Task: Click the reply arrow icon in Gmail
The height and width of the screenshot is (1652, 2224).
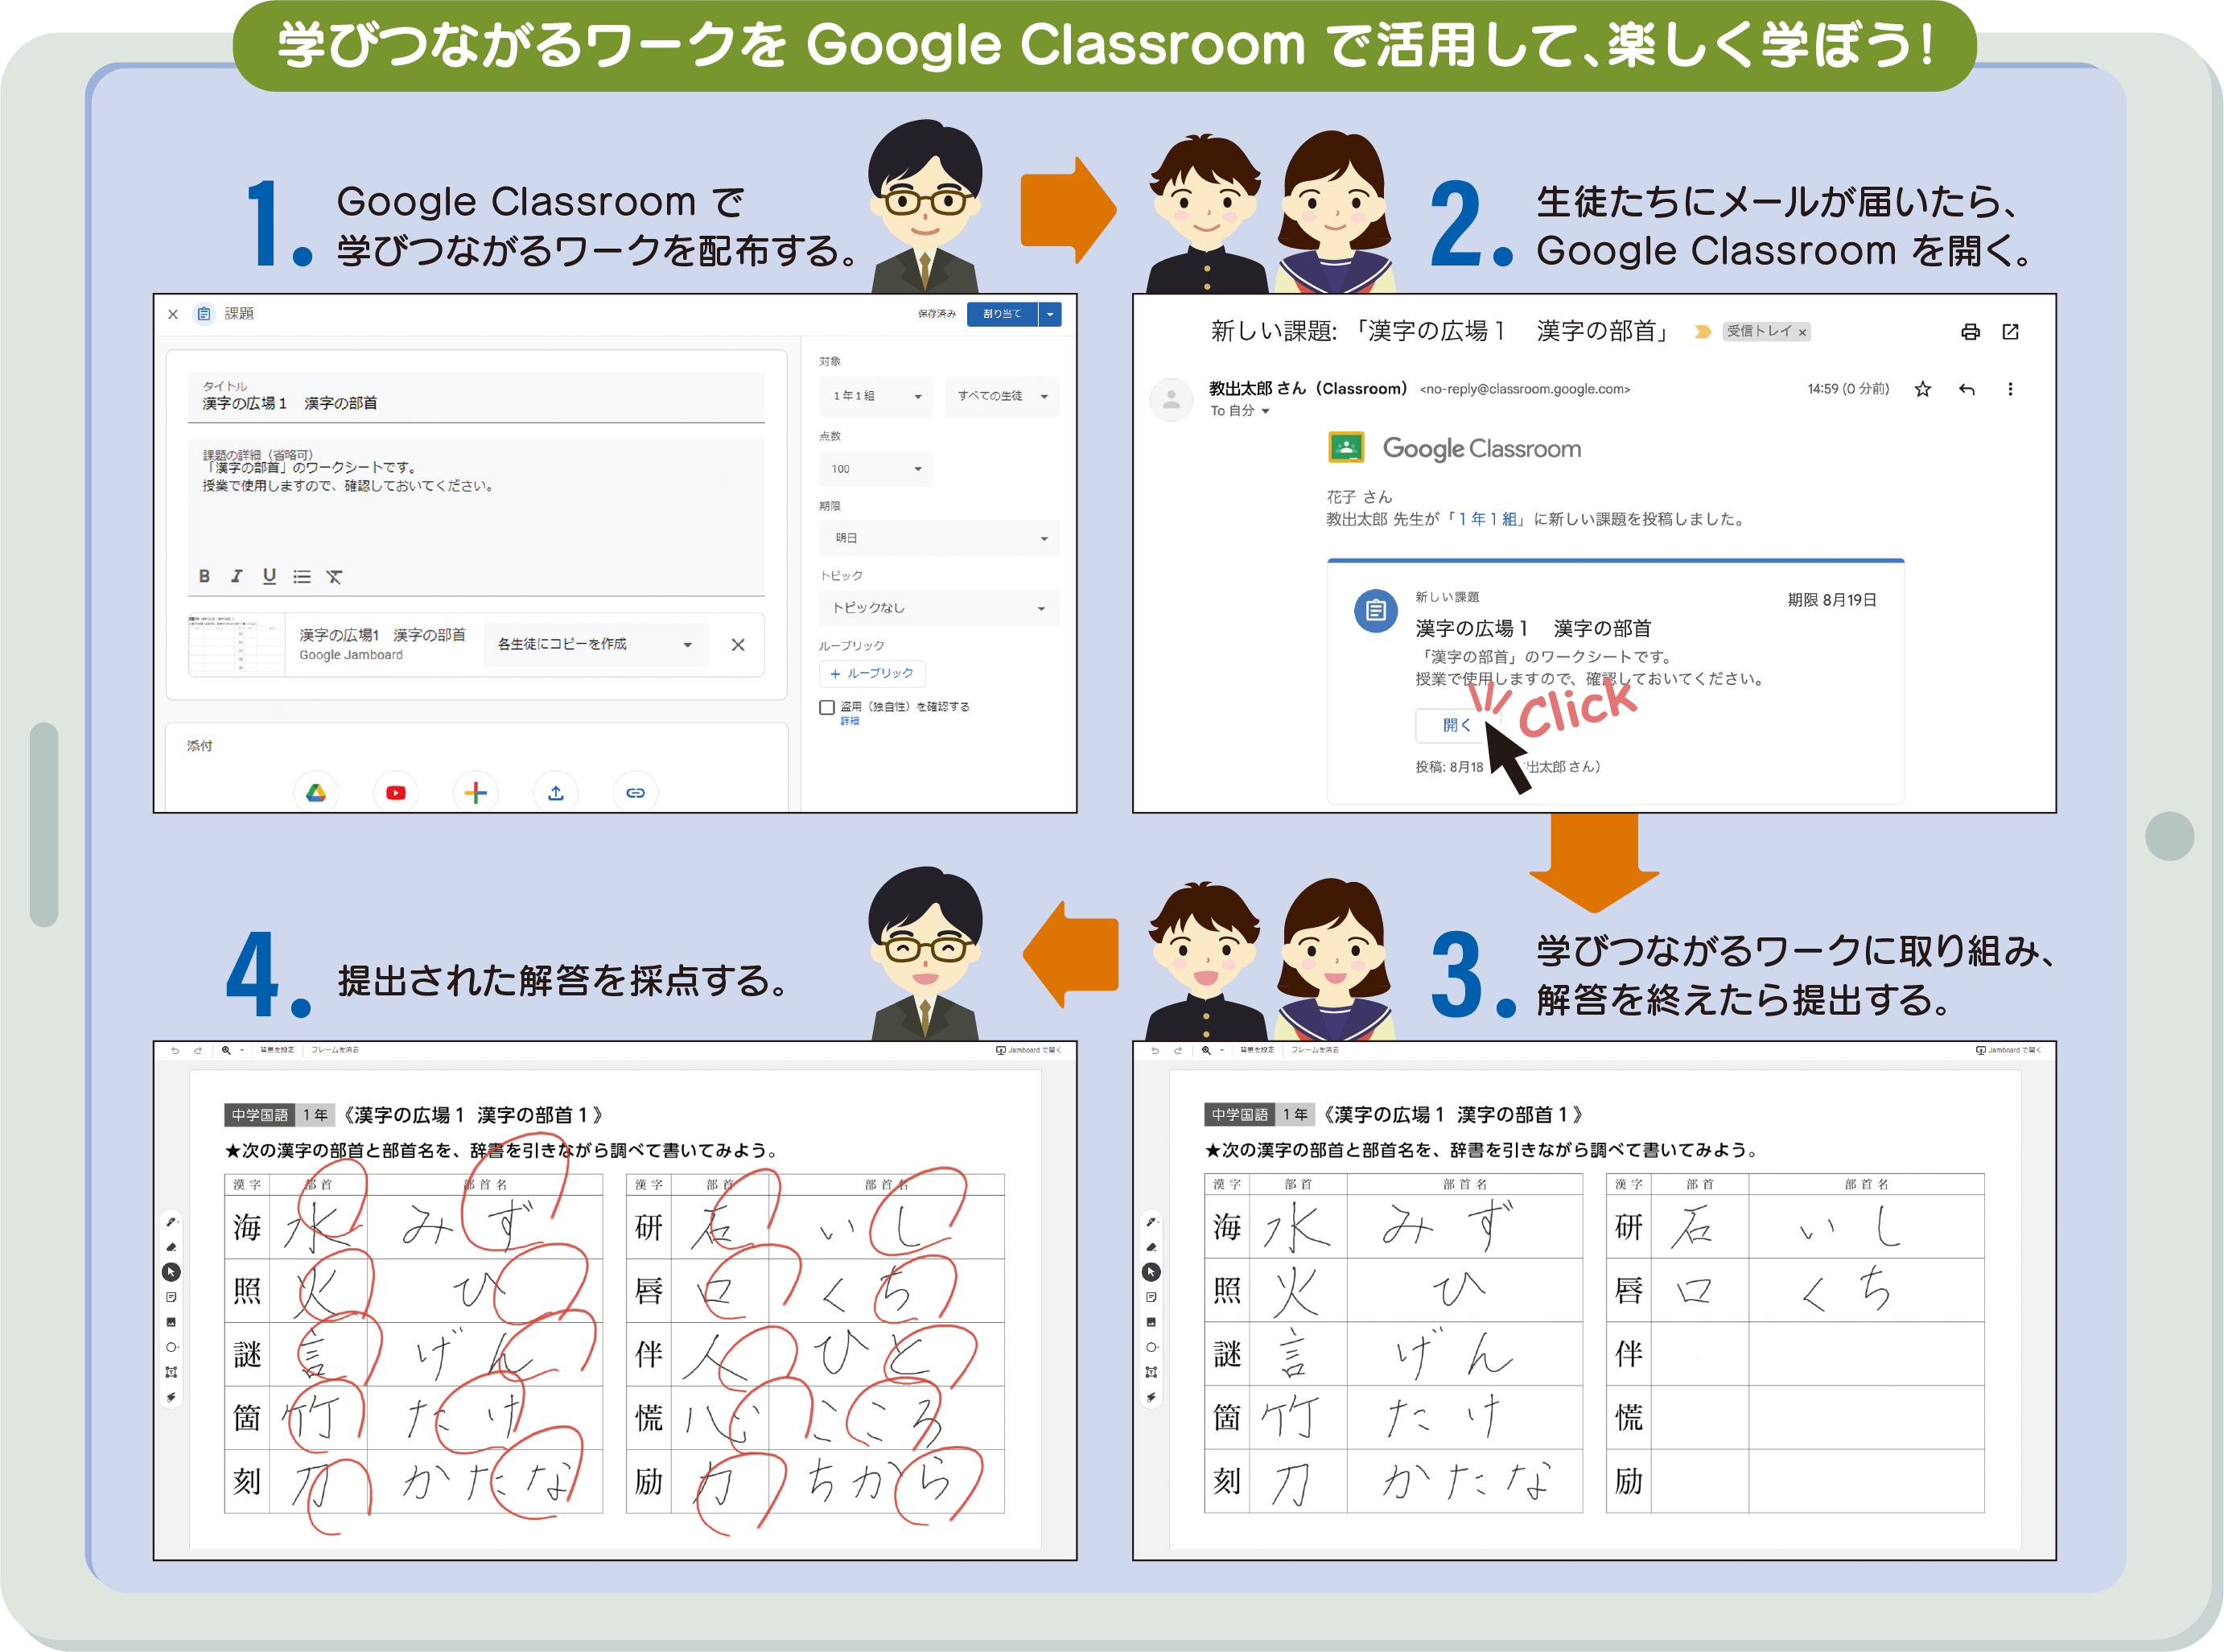Action: [x=1966, y=389]
